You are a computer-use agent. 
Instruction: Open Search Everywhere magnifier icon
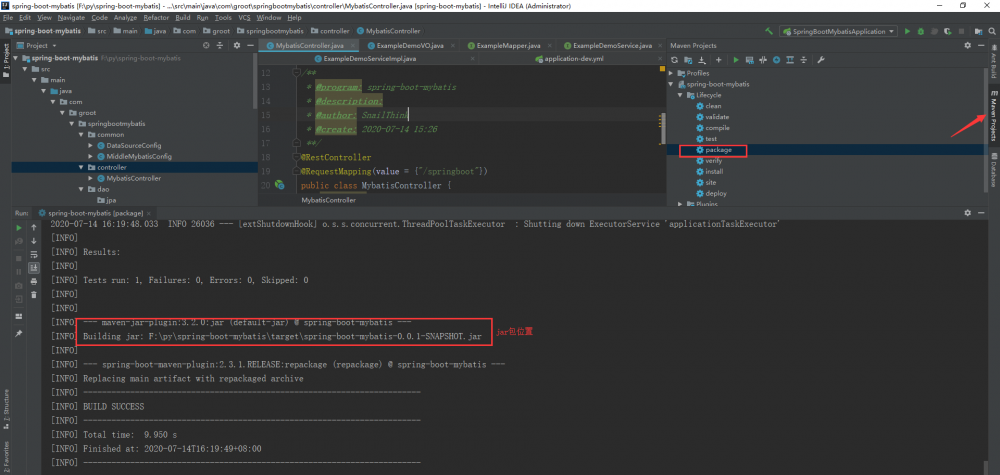[x=991, y=31]
